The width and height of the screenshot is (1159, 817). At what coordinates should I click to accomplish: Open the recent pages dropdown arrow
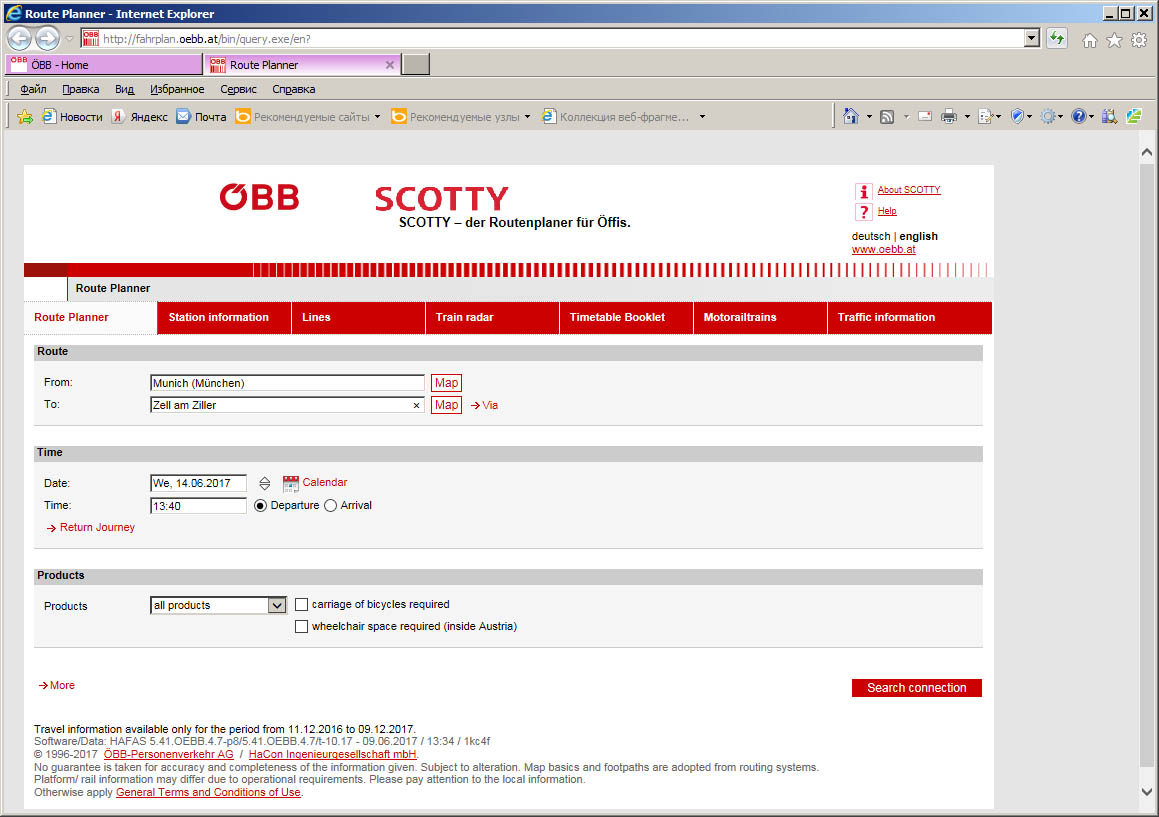[69, 38]
